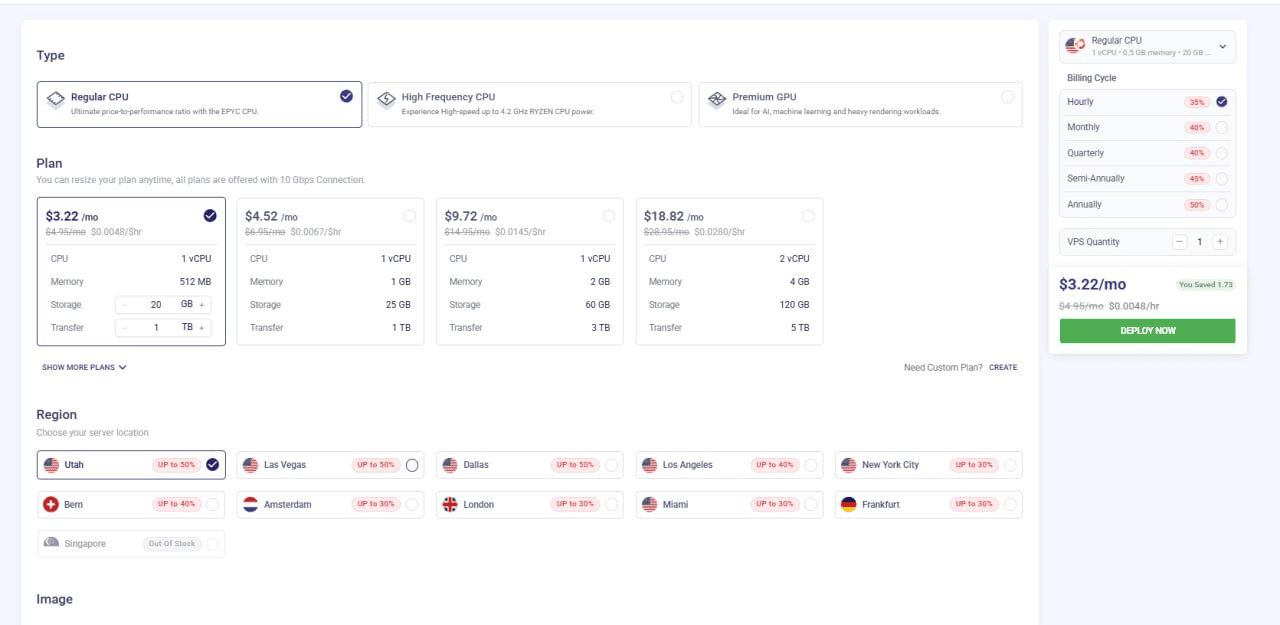Click the Singapore Out Of Stock badge

click(171, 544)
